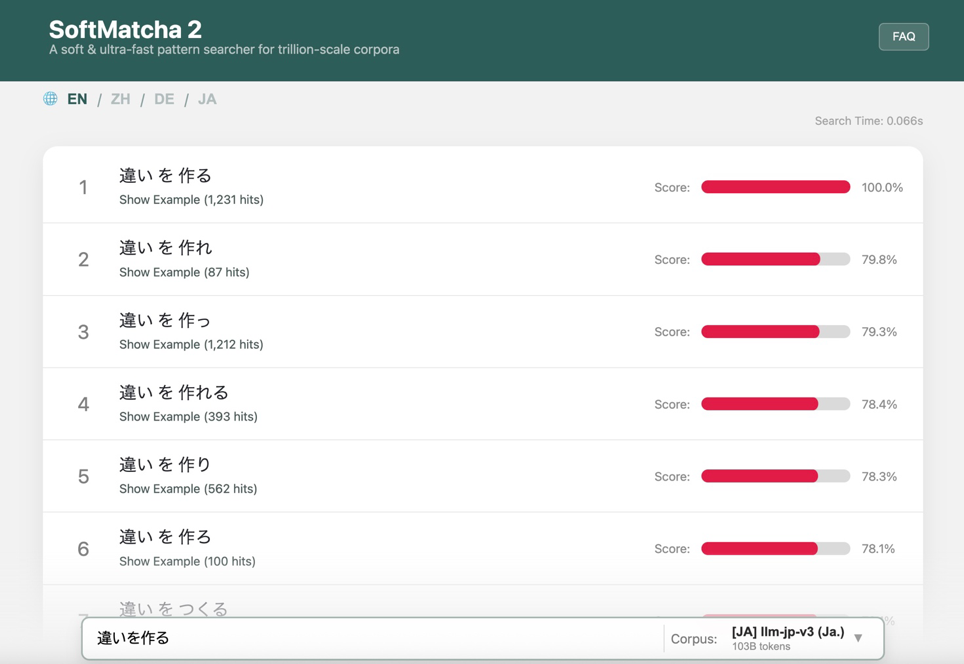Select result text 違い を 作り
Screen dimensions: 964x664
point(165,465)
